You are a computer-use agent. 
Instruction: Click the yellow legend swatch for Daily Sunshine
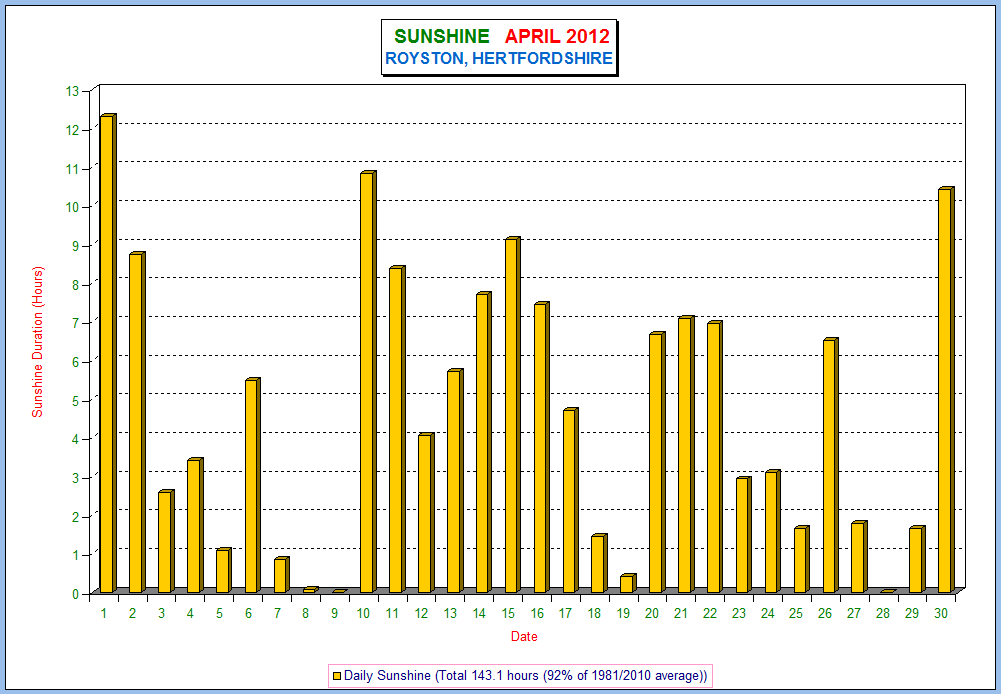pyautogui.click(x=337, y=675)
